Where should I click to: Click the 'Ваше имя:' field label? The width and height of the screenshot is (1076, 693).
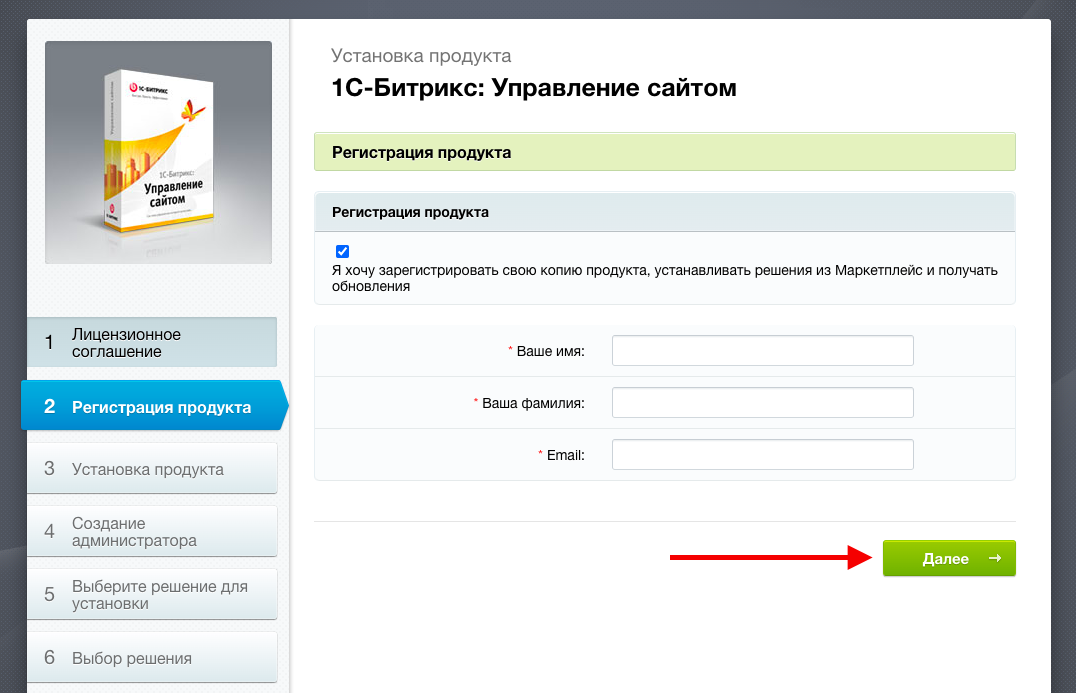click(x=550, y=351)
